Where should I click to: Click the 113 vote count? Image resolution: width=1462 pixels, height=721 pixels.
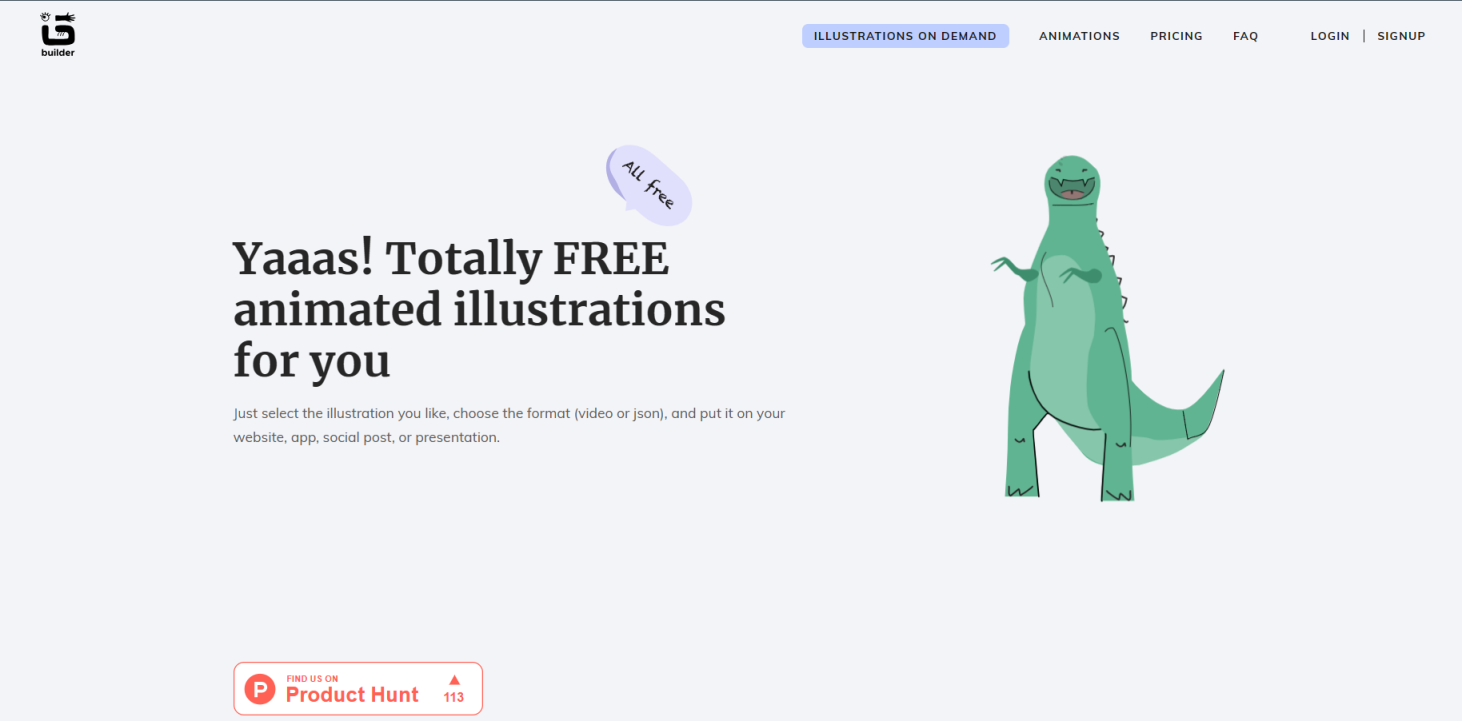tap(454, 698)
